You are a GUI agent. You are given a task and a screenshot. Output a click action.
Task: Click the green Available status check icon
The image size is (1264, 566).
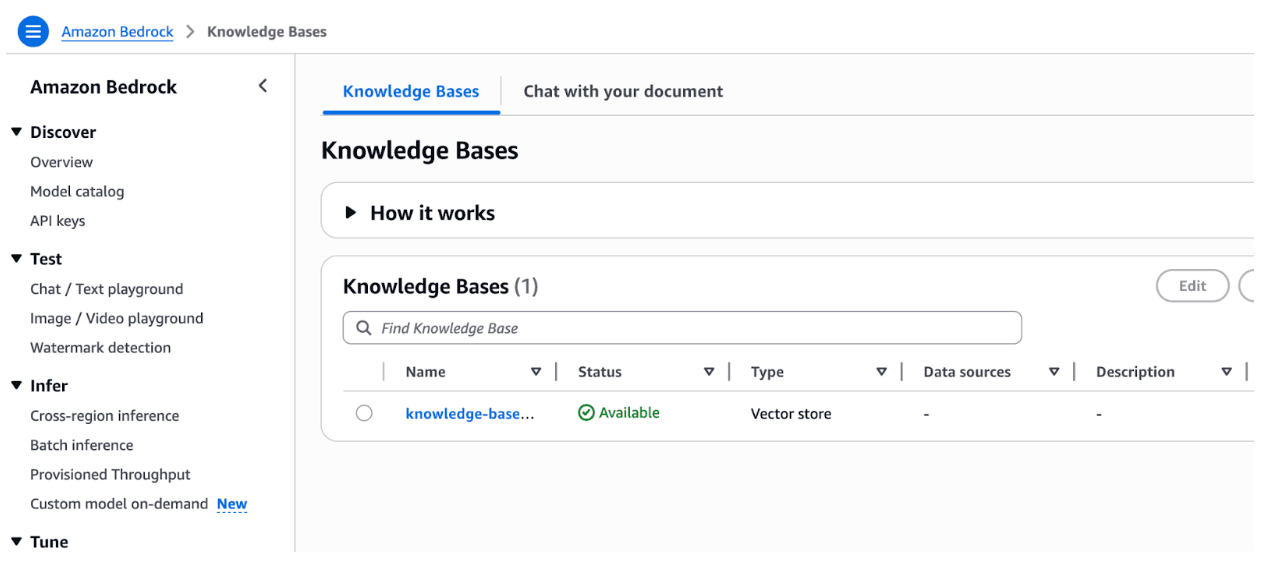tap(587, 413)
